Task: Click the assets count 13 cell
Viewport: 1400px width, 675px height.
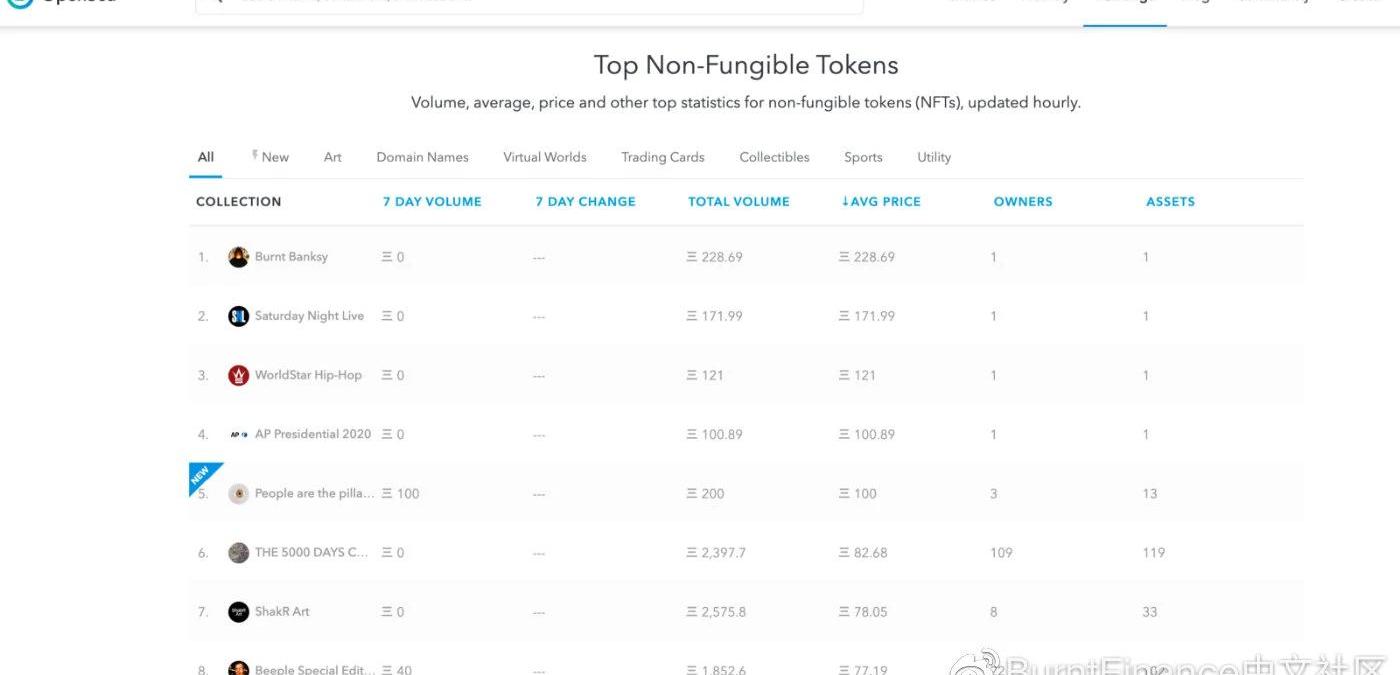Action: [x=1150, y=493]
